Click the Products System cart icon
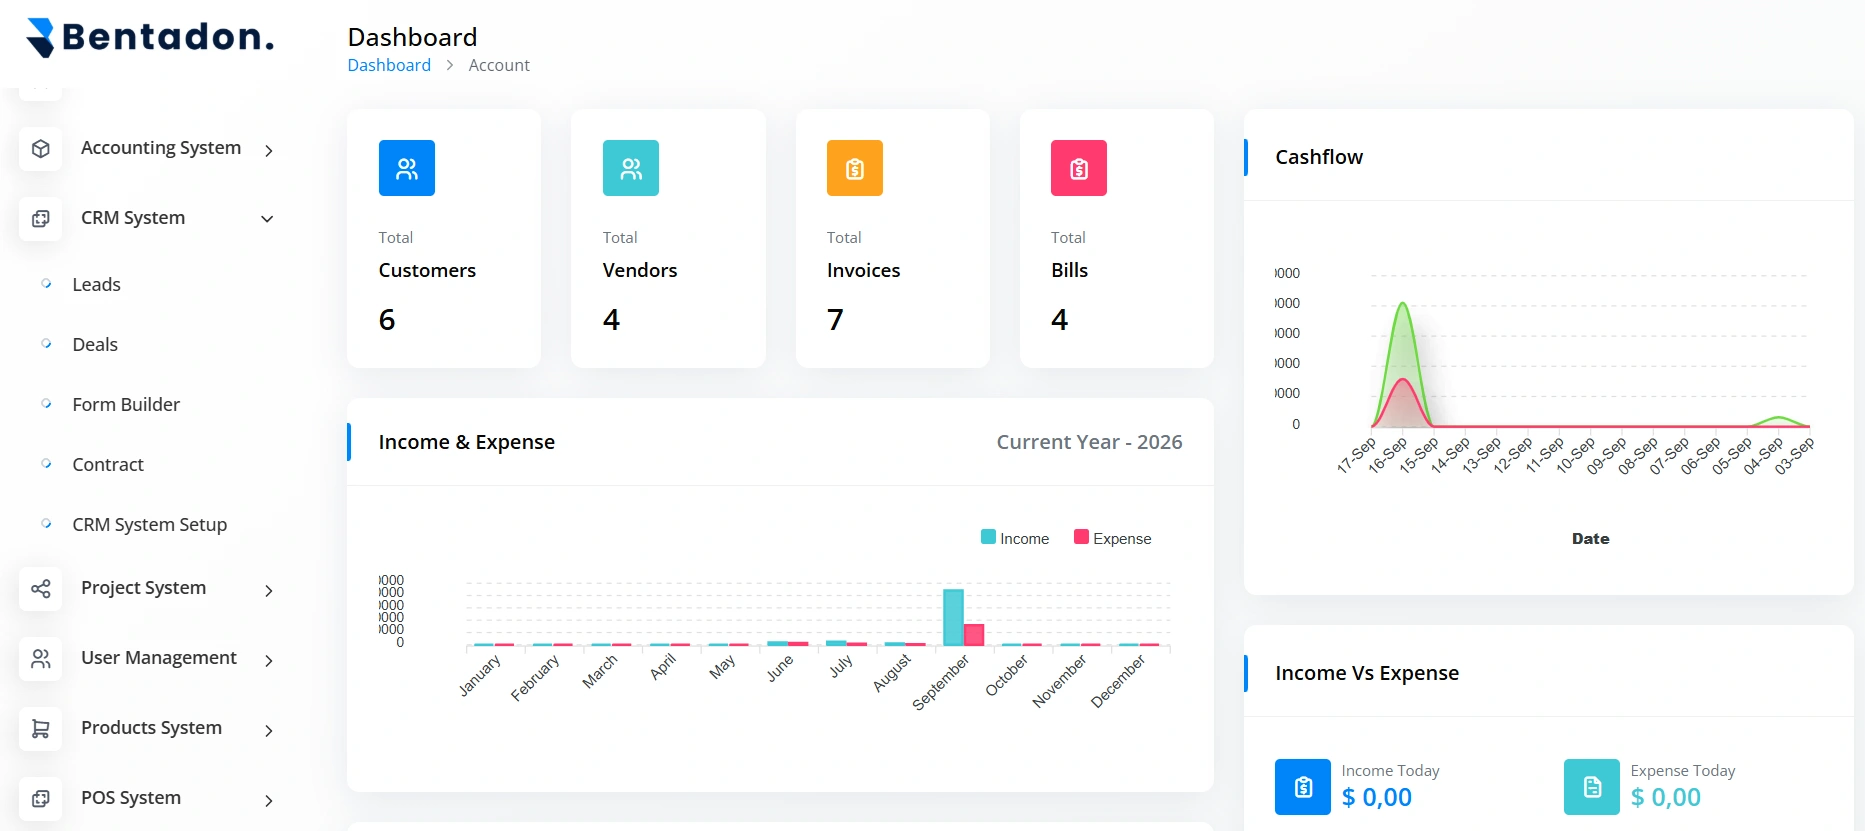The width and height of the screenshot is (1865, 831). [41, 729]
